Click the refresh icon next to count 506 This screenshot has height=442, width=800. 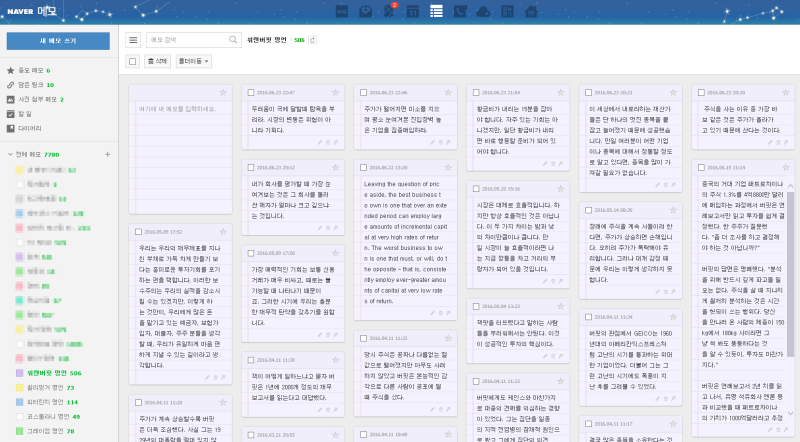[312, 39]
